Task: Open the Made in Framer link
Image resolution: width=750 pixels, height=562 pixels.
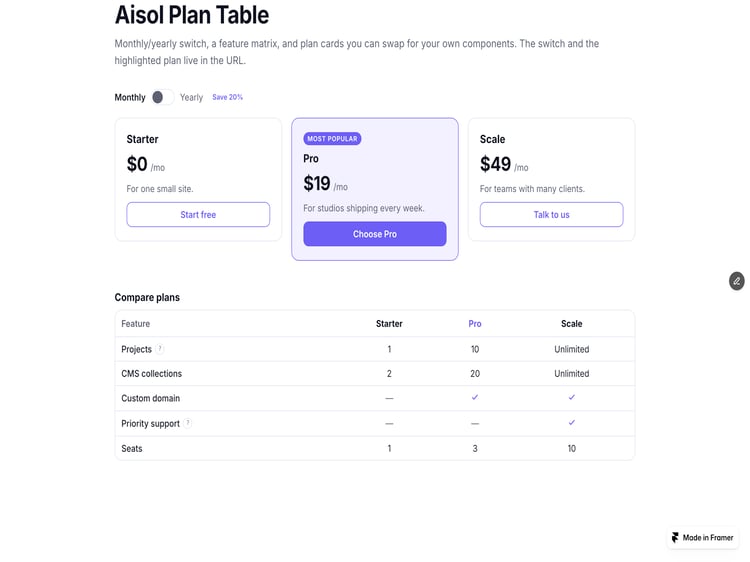Action: [x=703, y=537]
